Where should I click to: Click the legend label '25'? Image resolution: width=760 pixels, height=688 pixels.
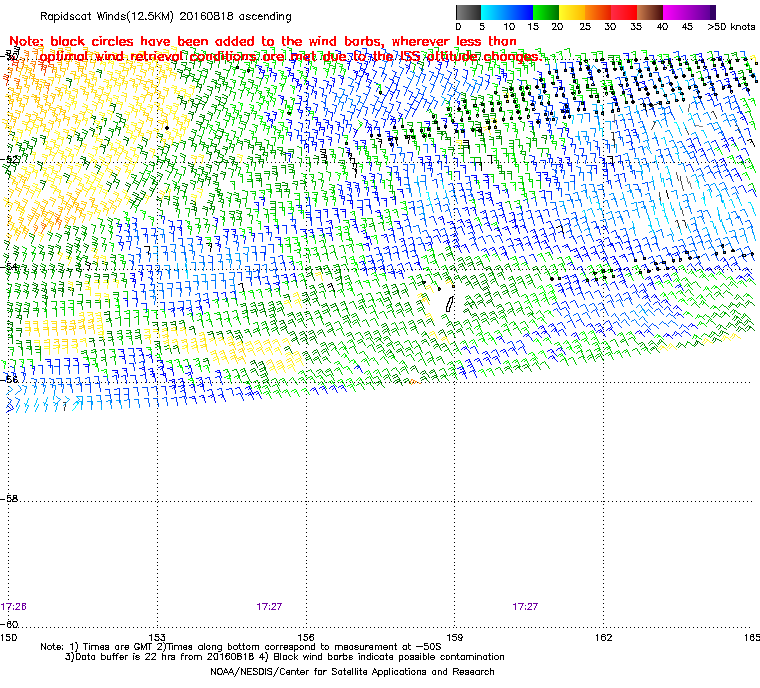(585, 27)
